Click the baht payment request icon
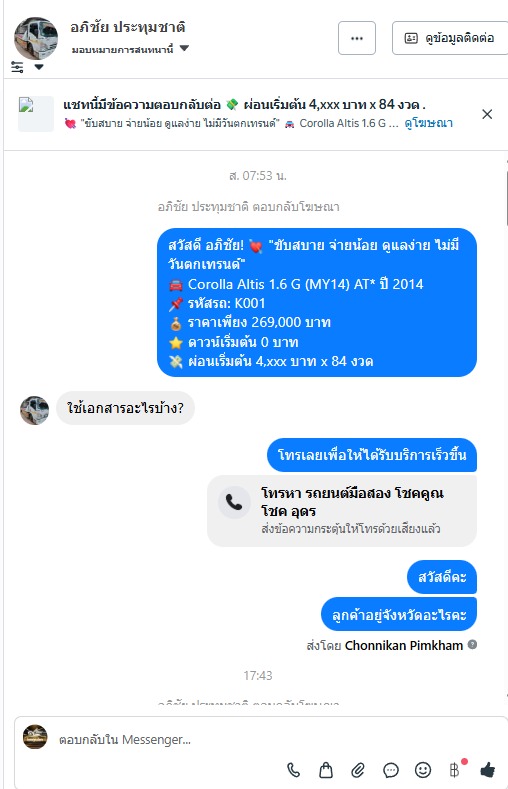 [x=454, y=770]
